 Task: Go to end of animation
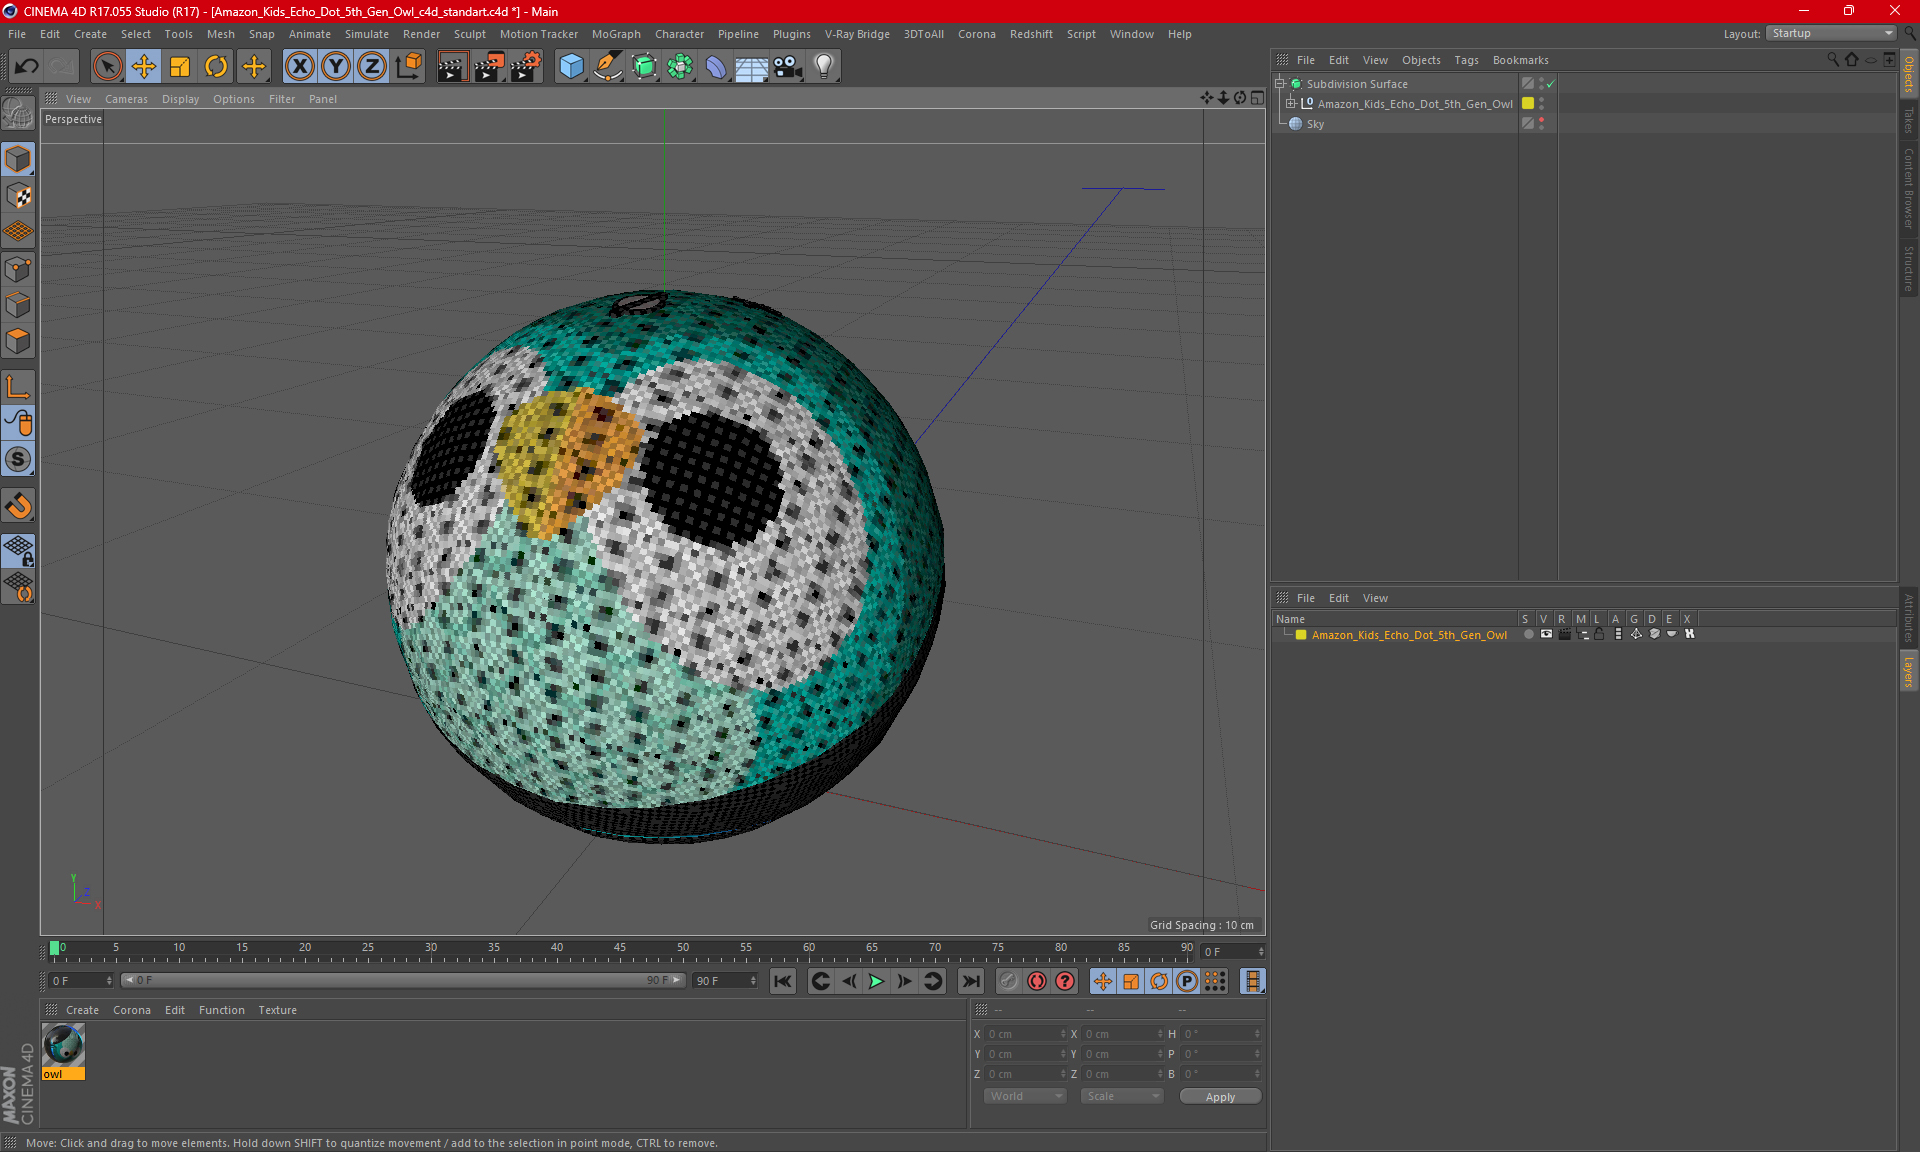tap(970, 981)
